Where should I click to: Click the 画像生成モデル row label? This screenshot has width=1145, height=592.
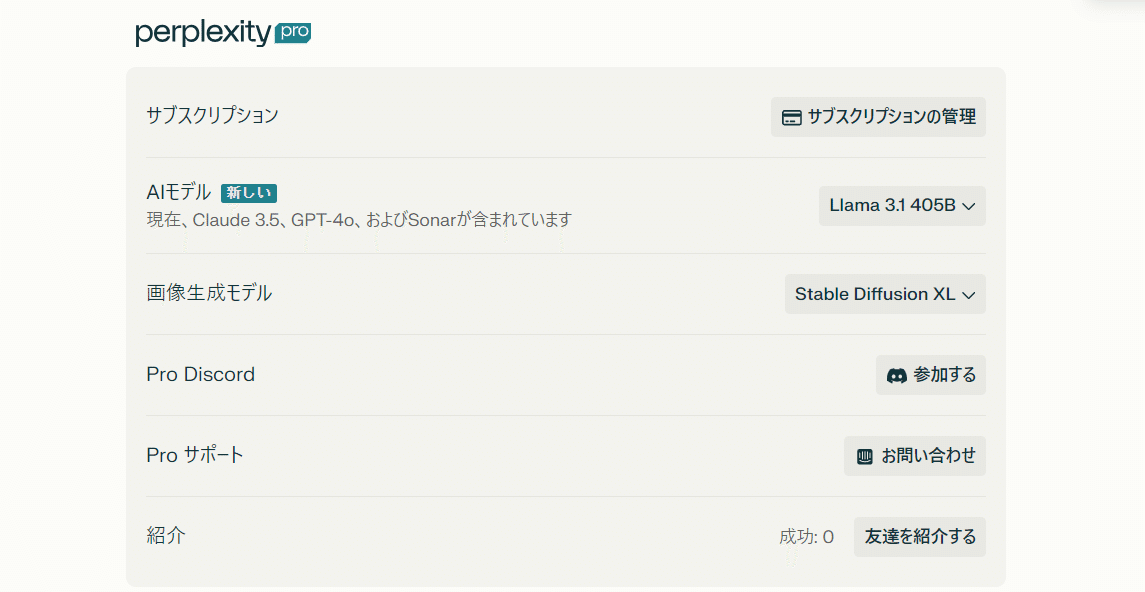(x=209, y=293)
